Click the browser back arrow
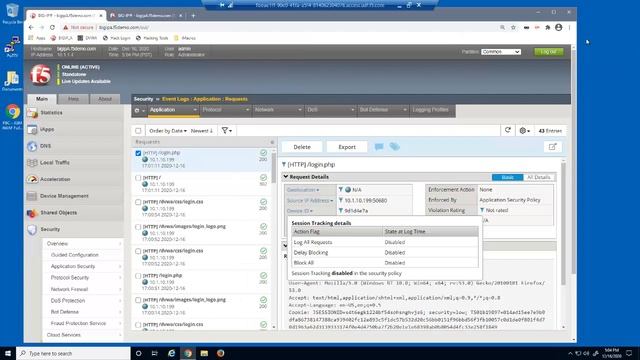 pos(31,27)
